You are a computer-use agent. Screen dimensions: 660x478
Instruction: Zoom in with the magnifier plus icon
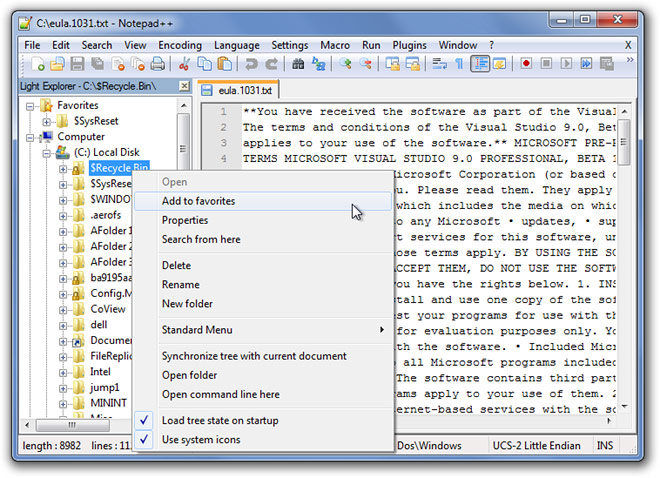346,64
